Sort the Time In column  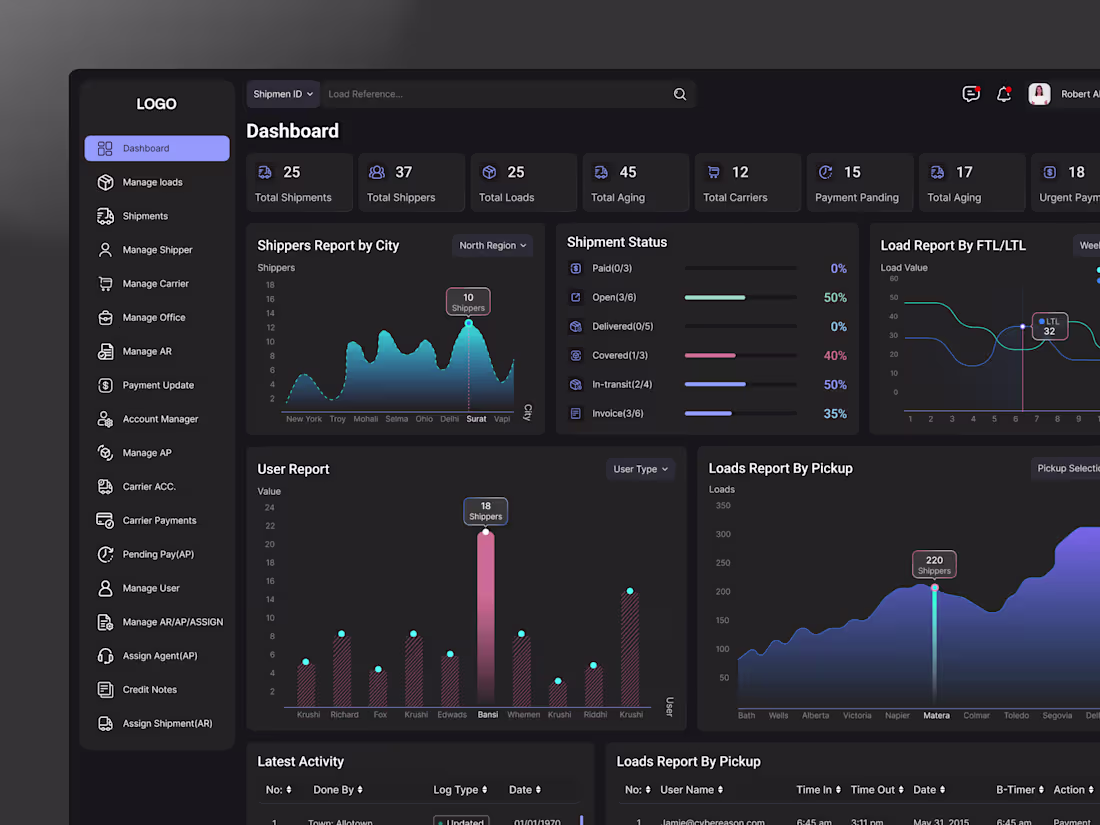(818, 789)
